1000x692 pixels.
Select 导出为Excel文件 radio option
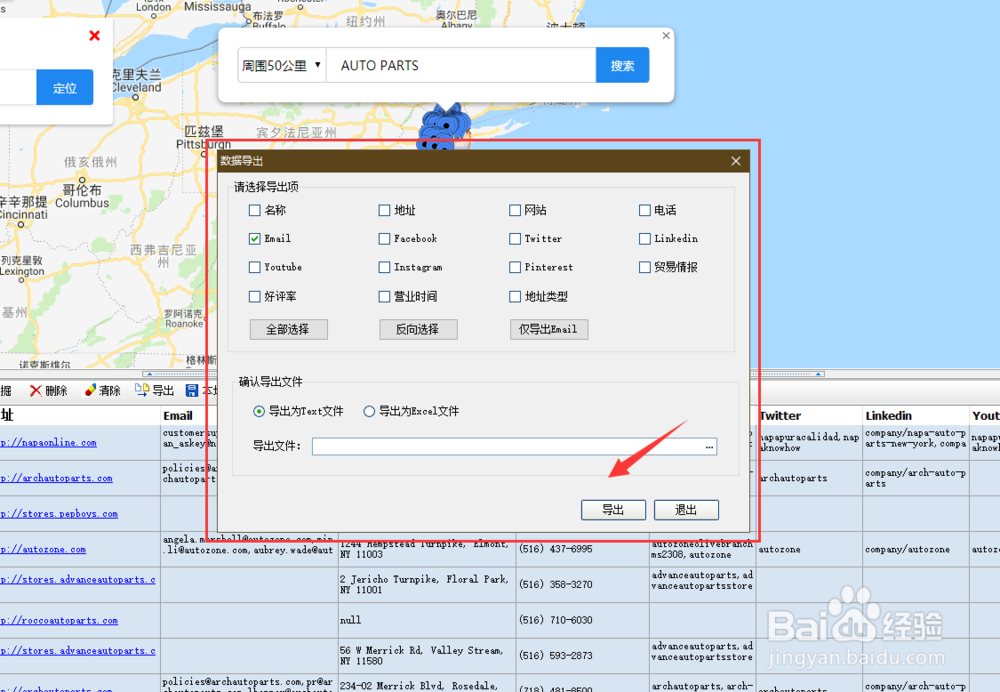(x=369, y=411)
